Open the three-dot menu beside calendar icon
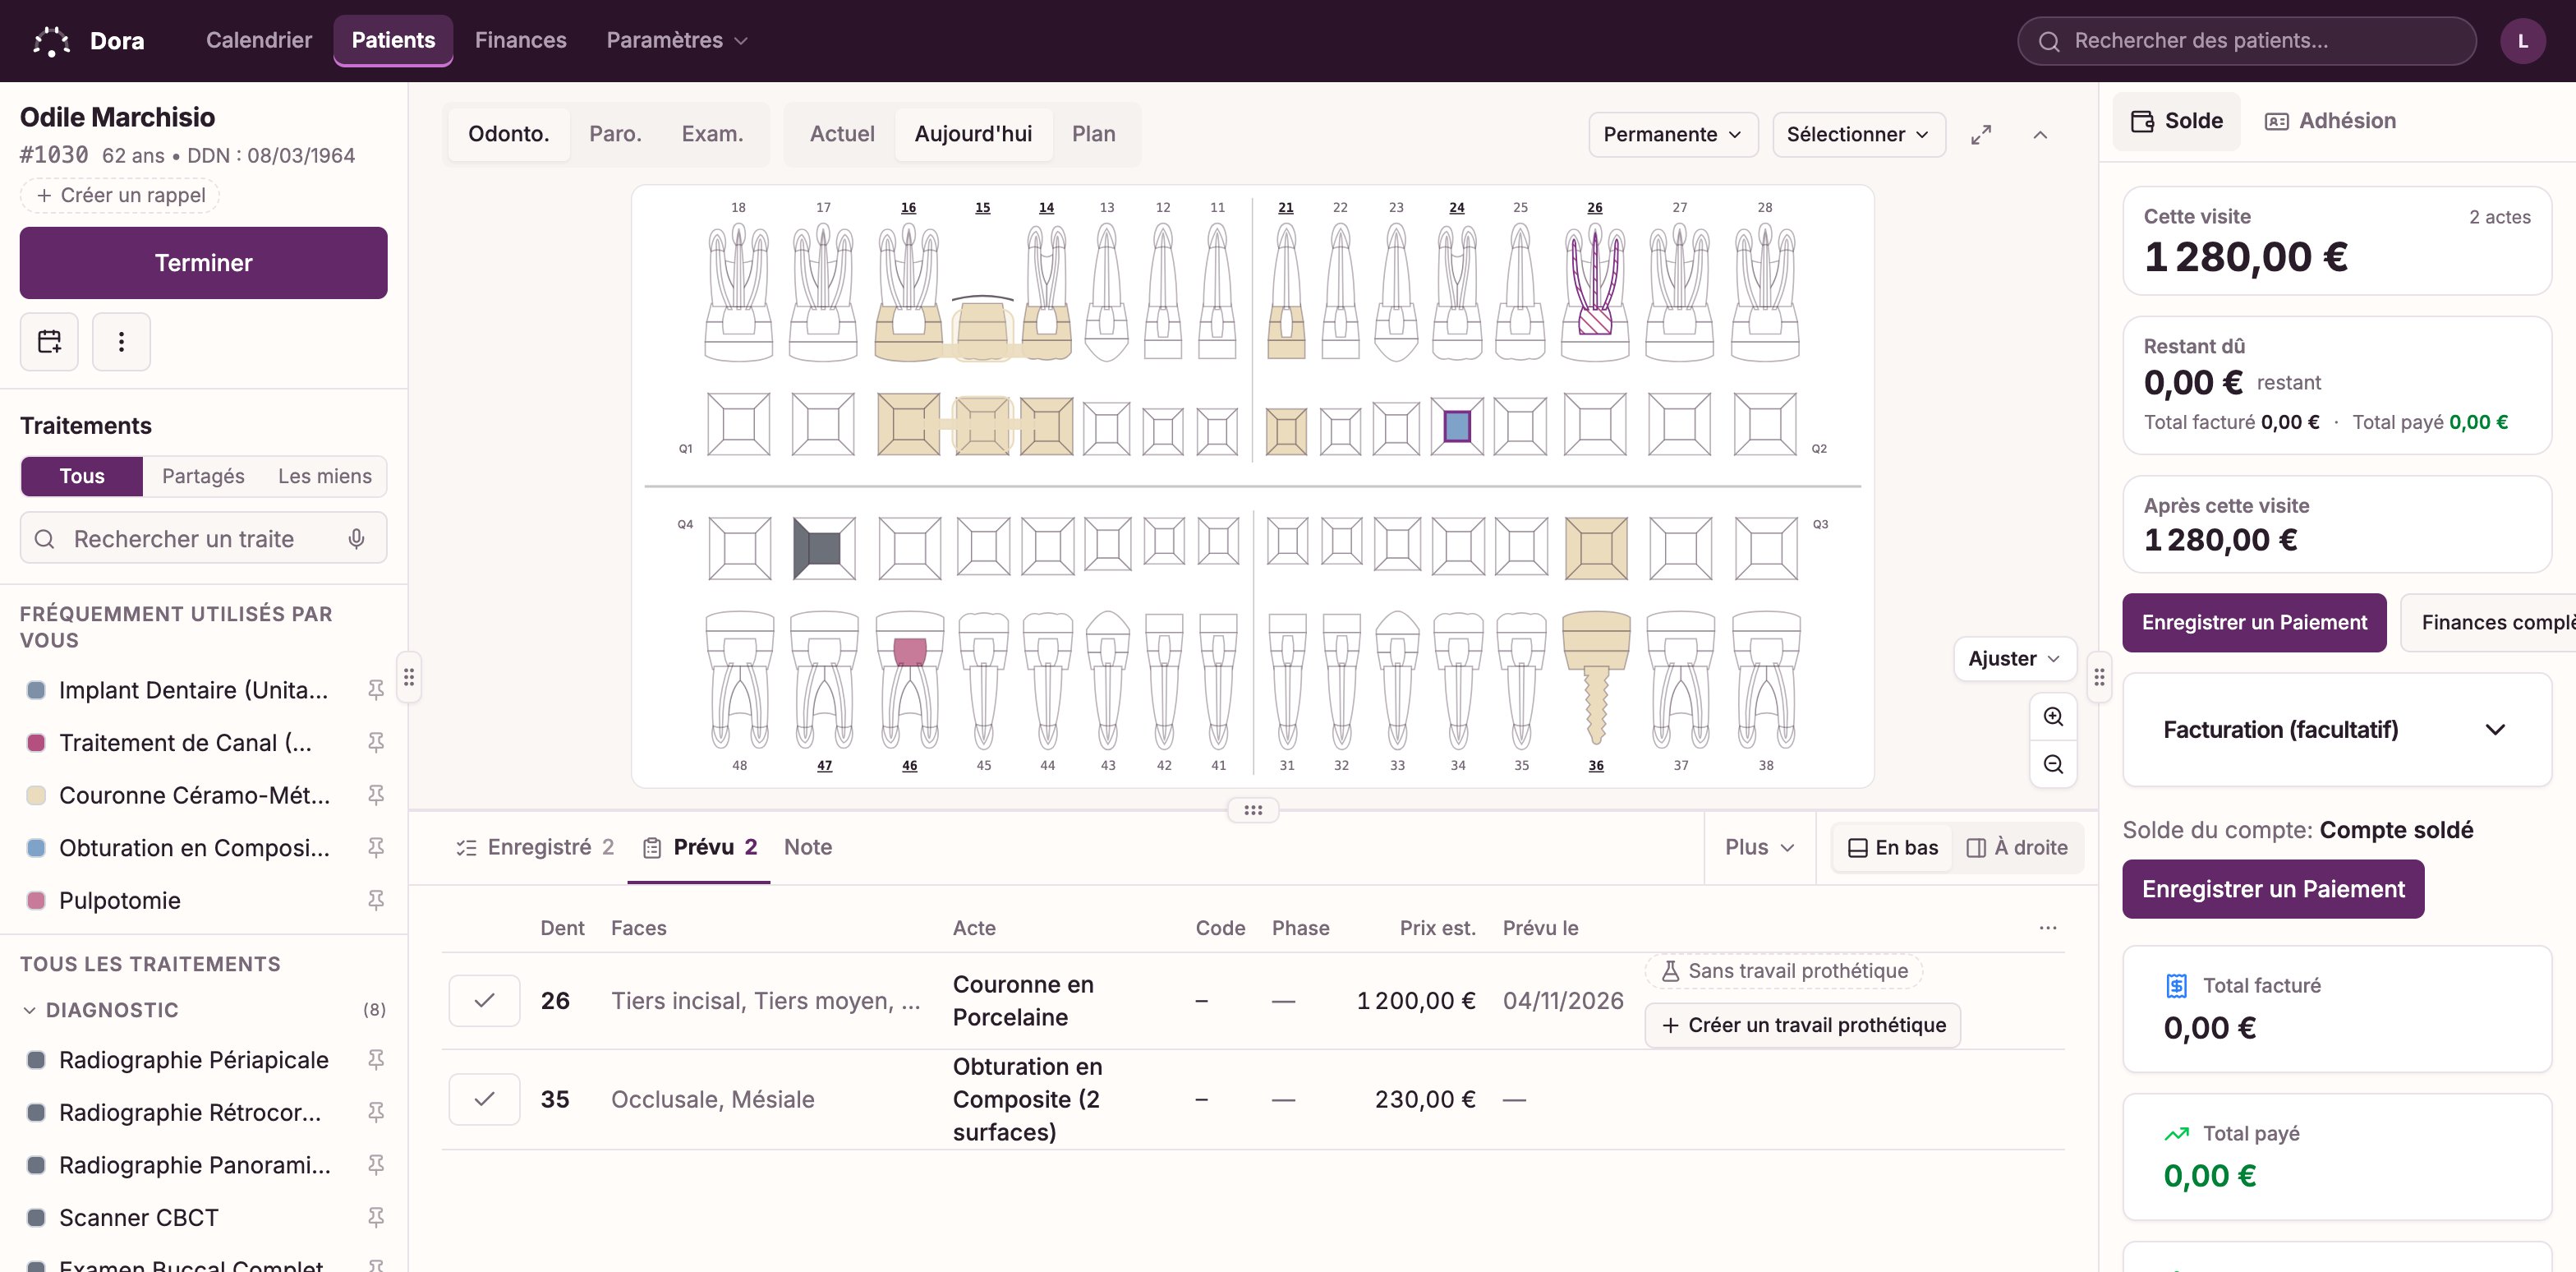Viewport: 2576px width, 1272px height. coord(121,342)
